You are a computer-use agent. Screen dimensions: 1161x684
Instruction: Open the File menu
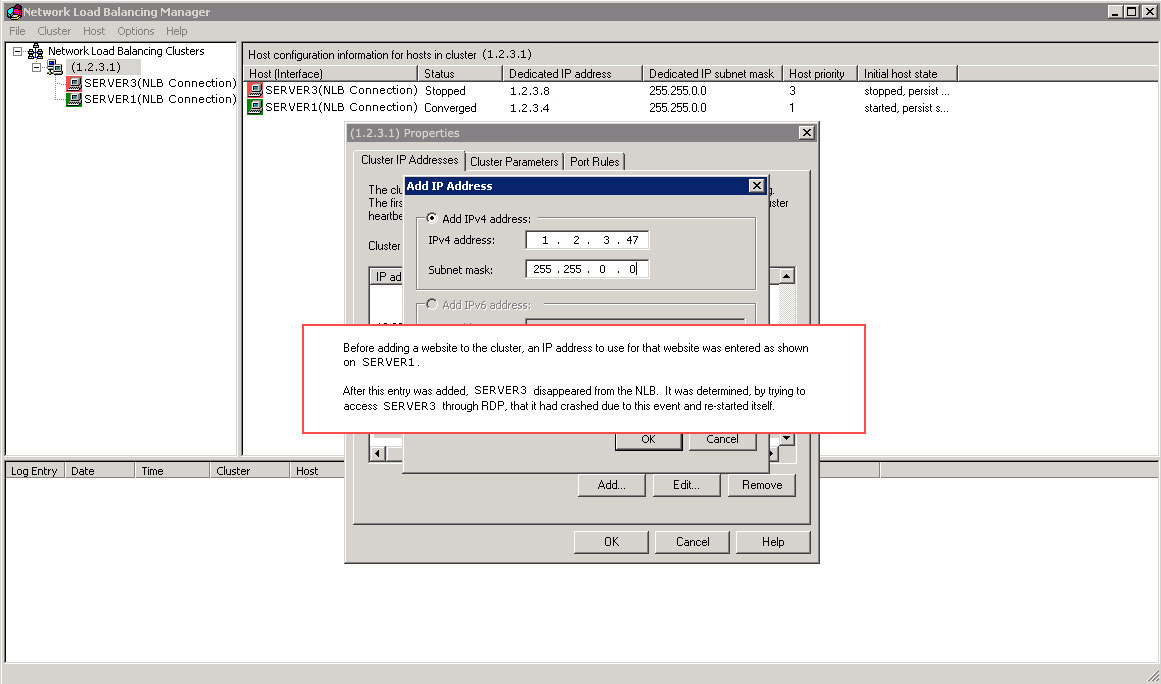point(17,31)
